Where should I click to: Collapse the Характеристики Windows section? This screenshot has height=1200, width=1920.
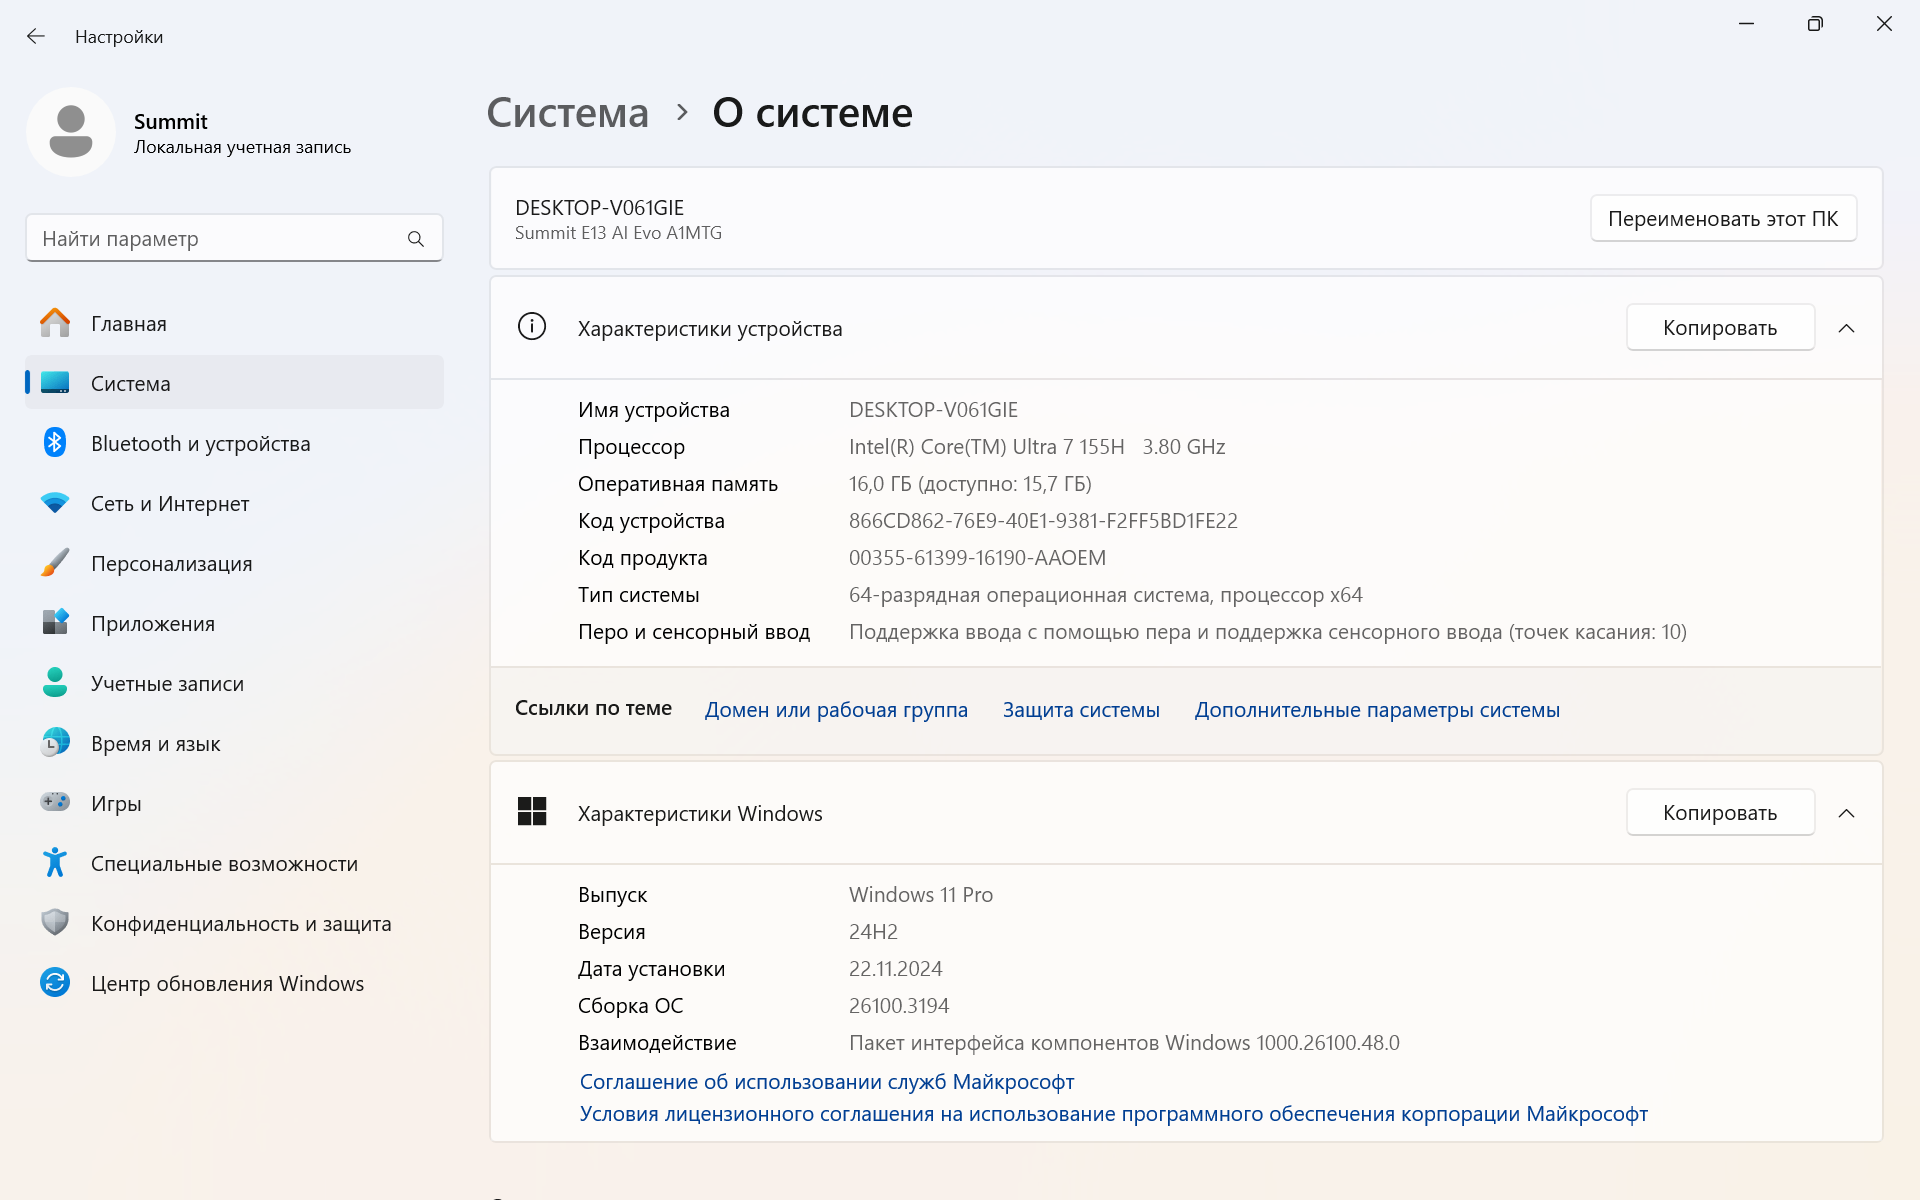tap(1846, 813)
